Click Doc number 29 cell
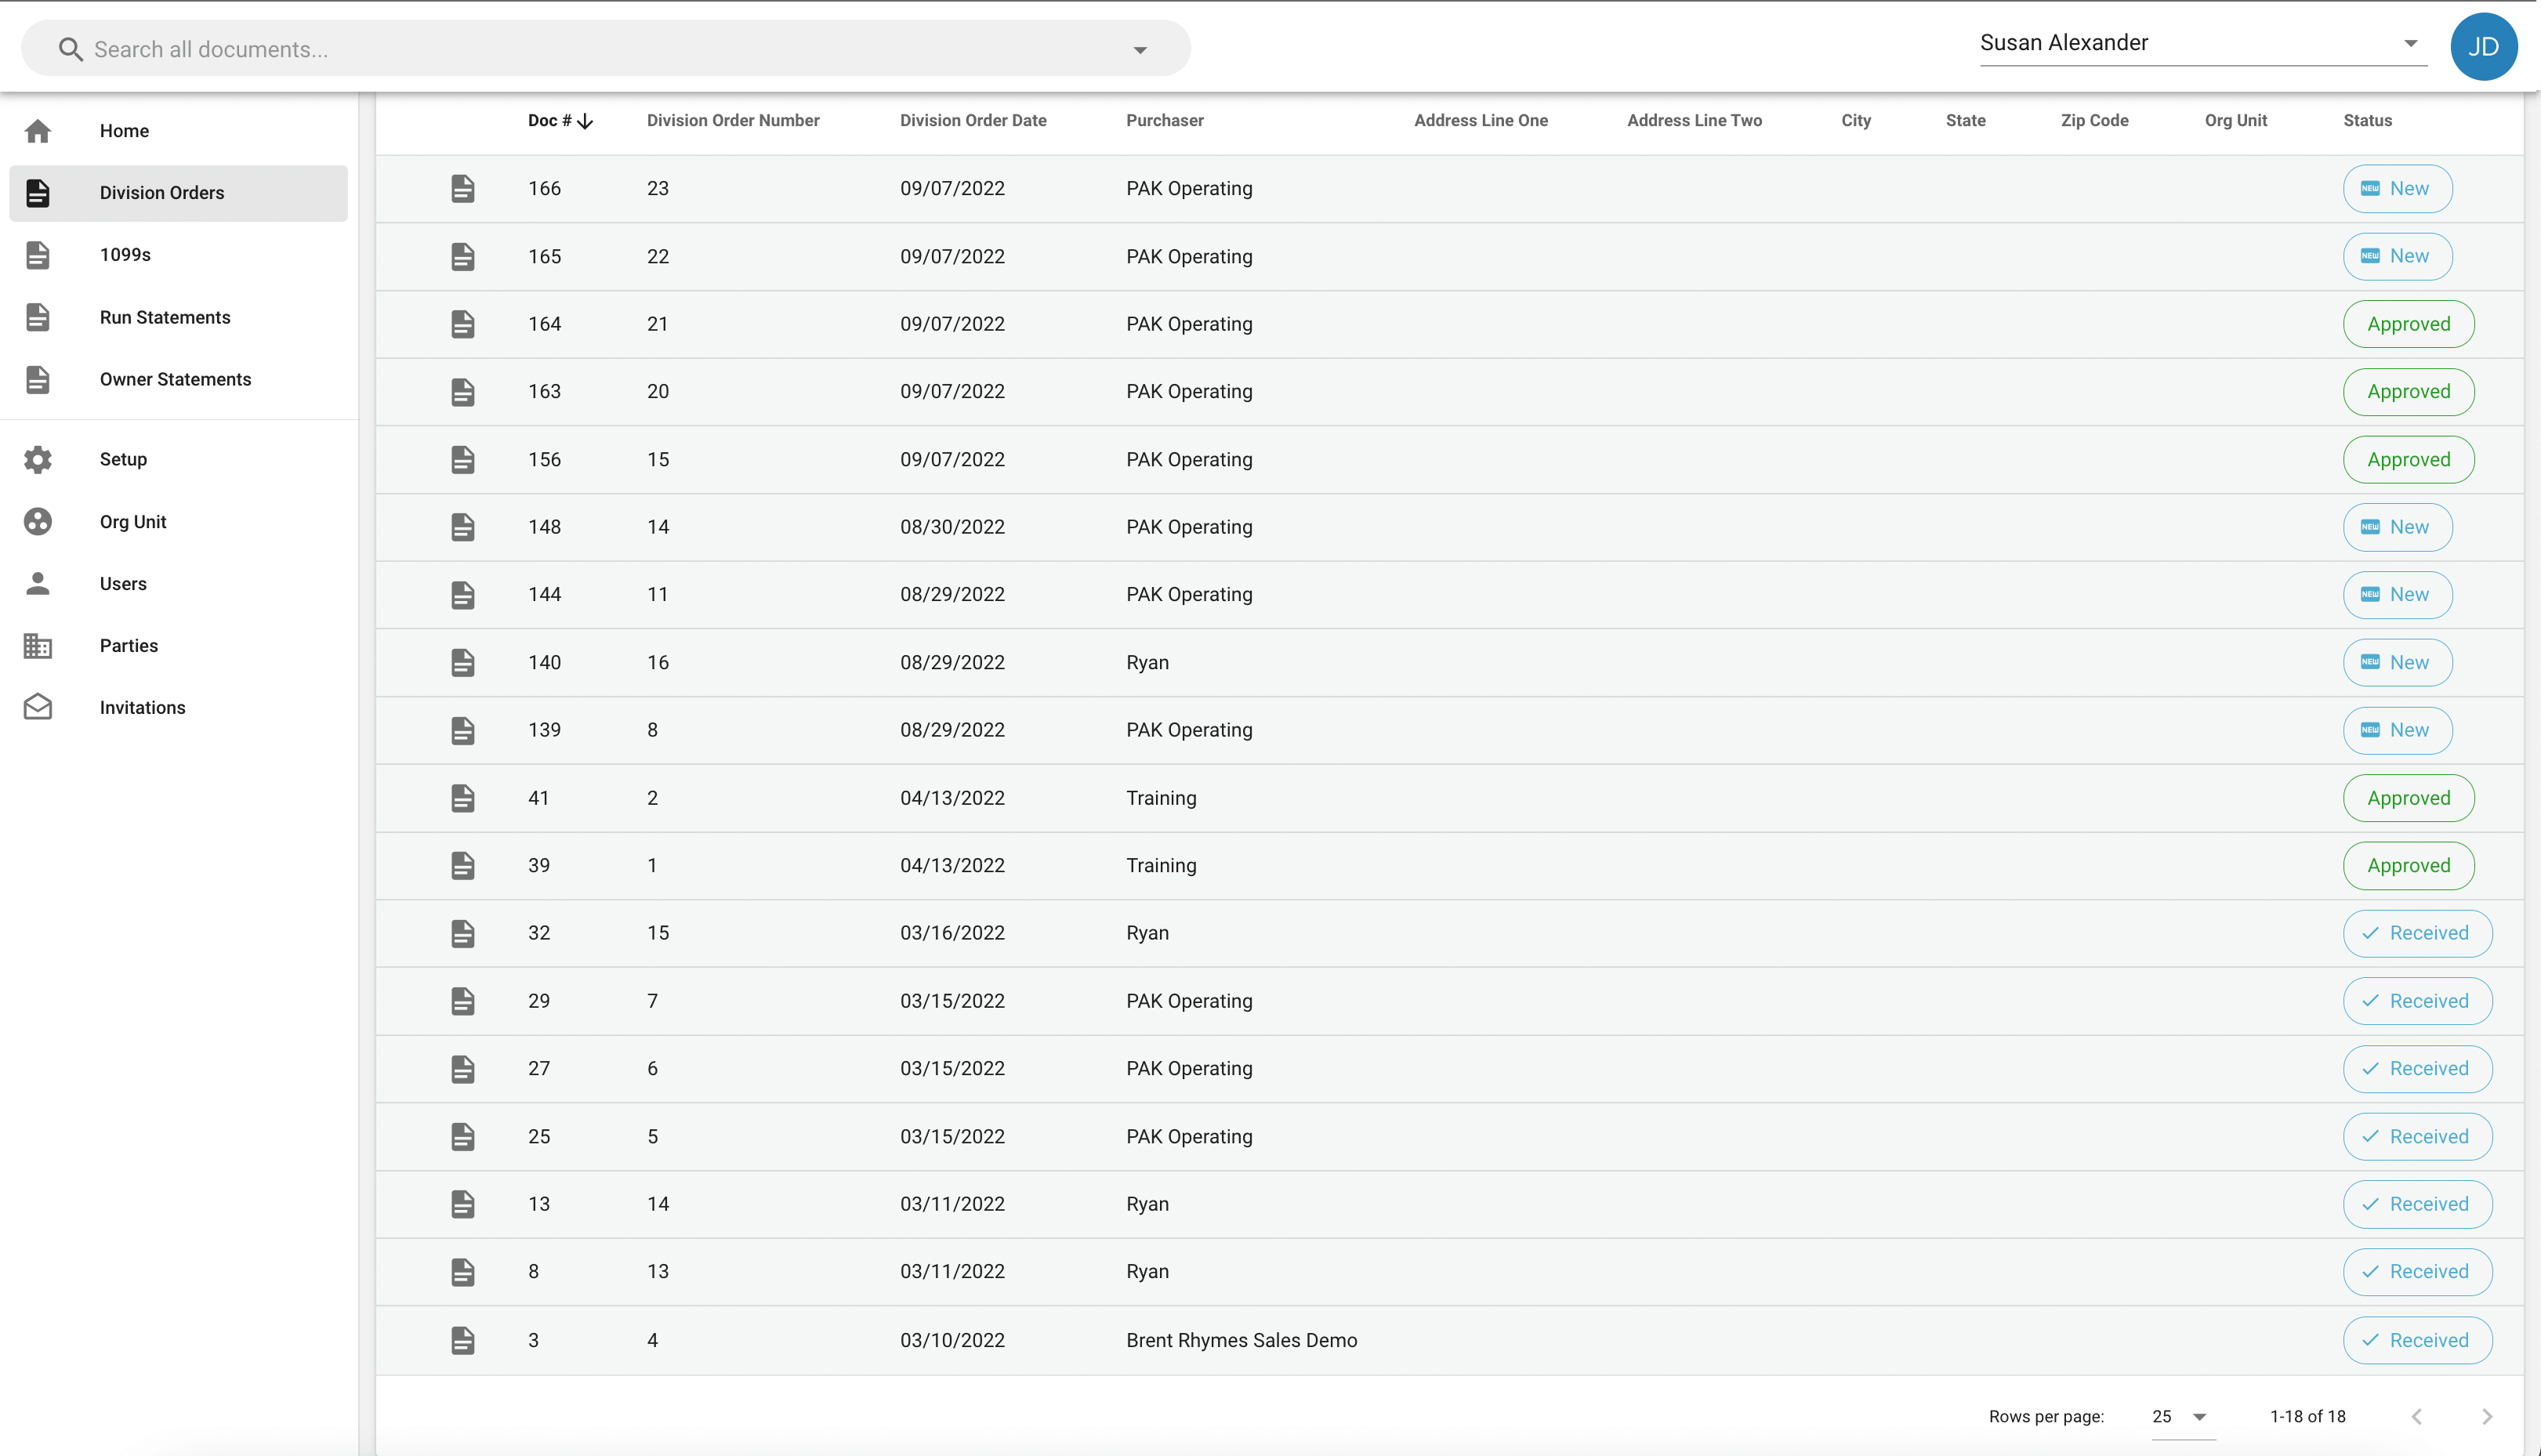The height and width of the screenshot is (1456, 2541). [539, 1001]
